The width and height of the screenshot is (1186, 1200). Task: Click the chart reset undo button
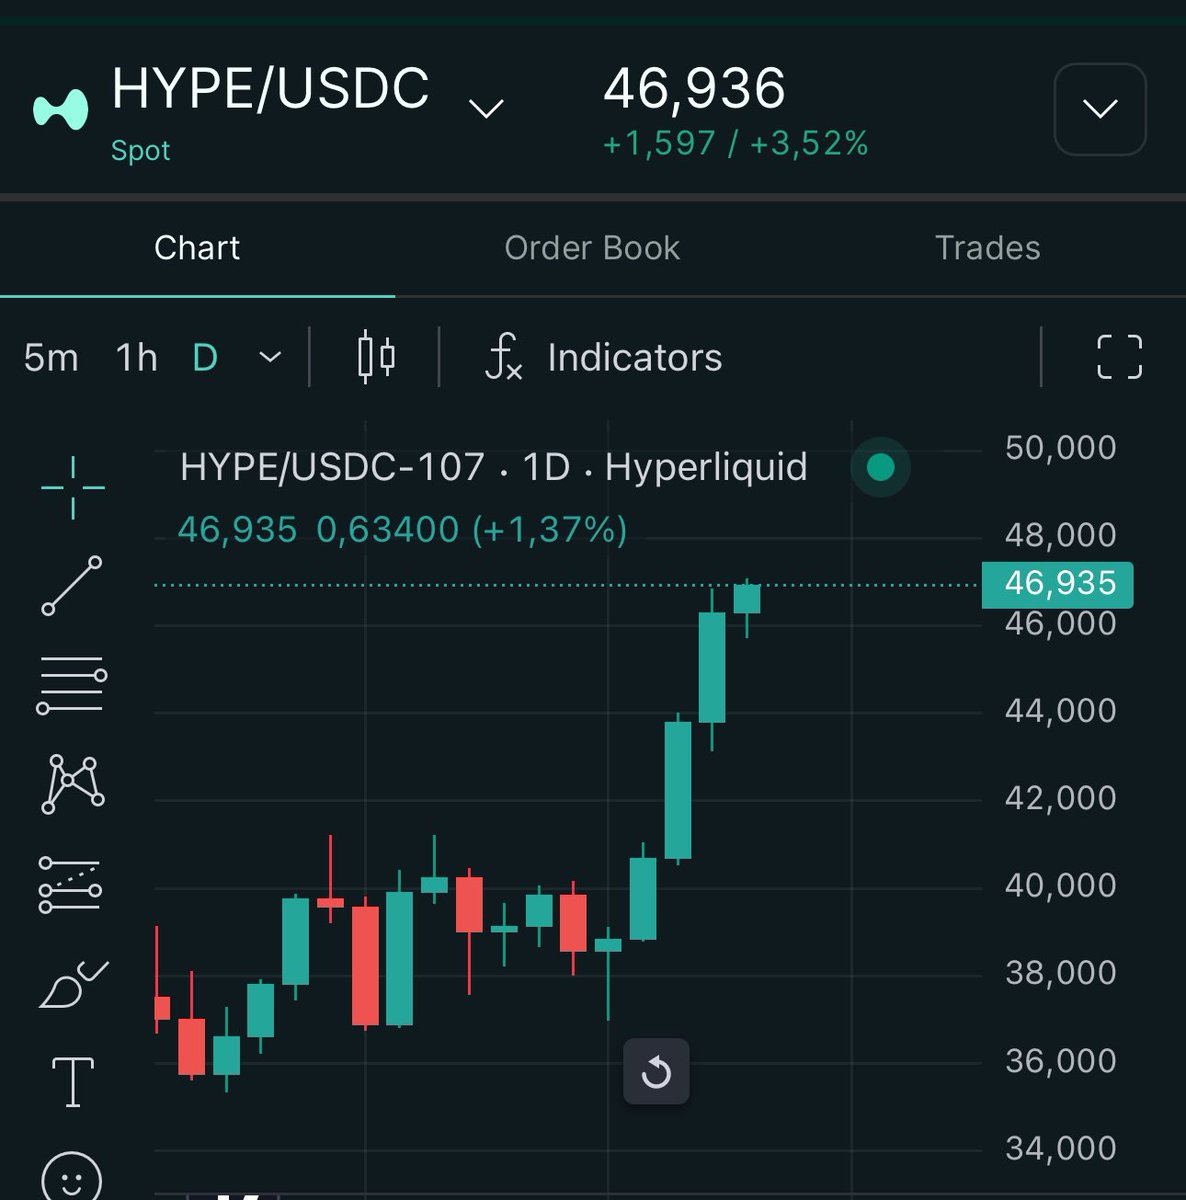656,1072
